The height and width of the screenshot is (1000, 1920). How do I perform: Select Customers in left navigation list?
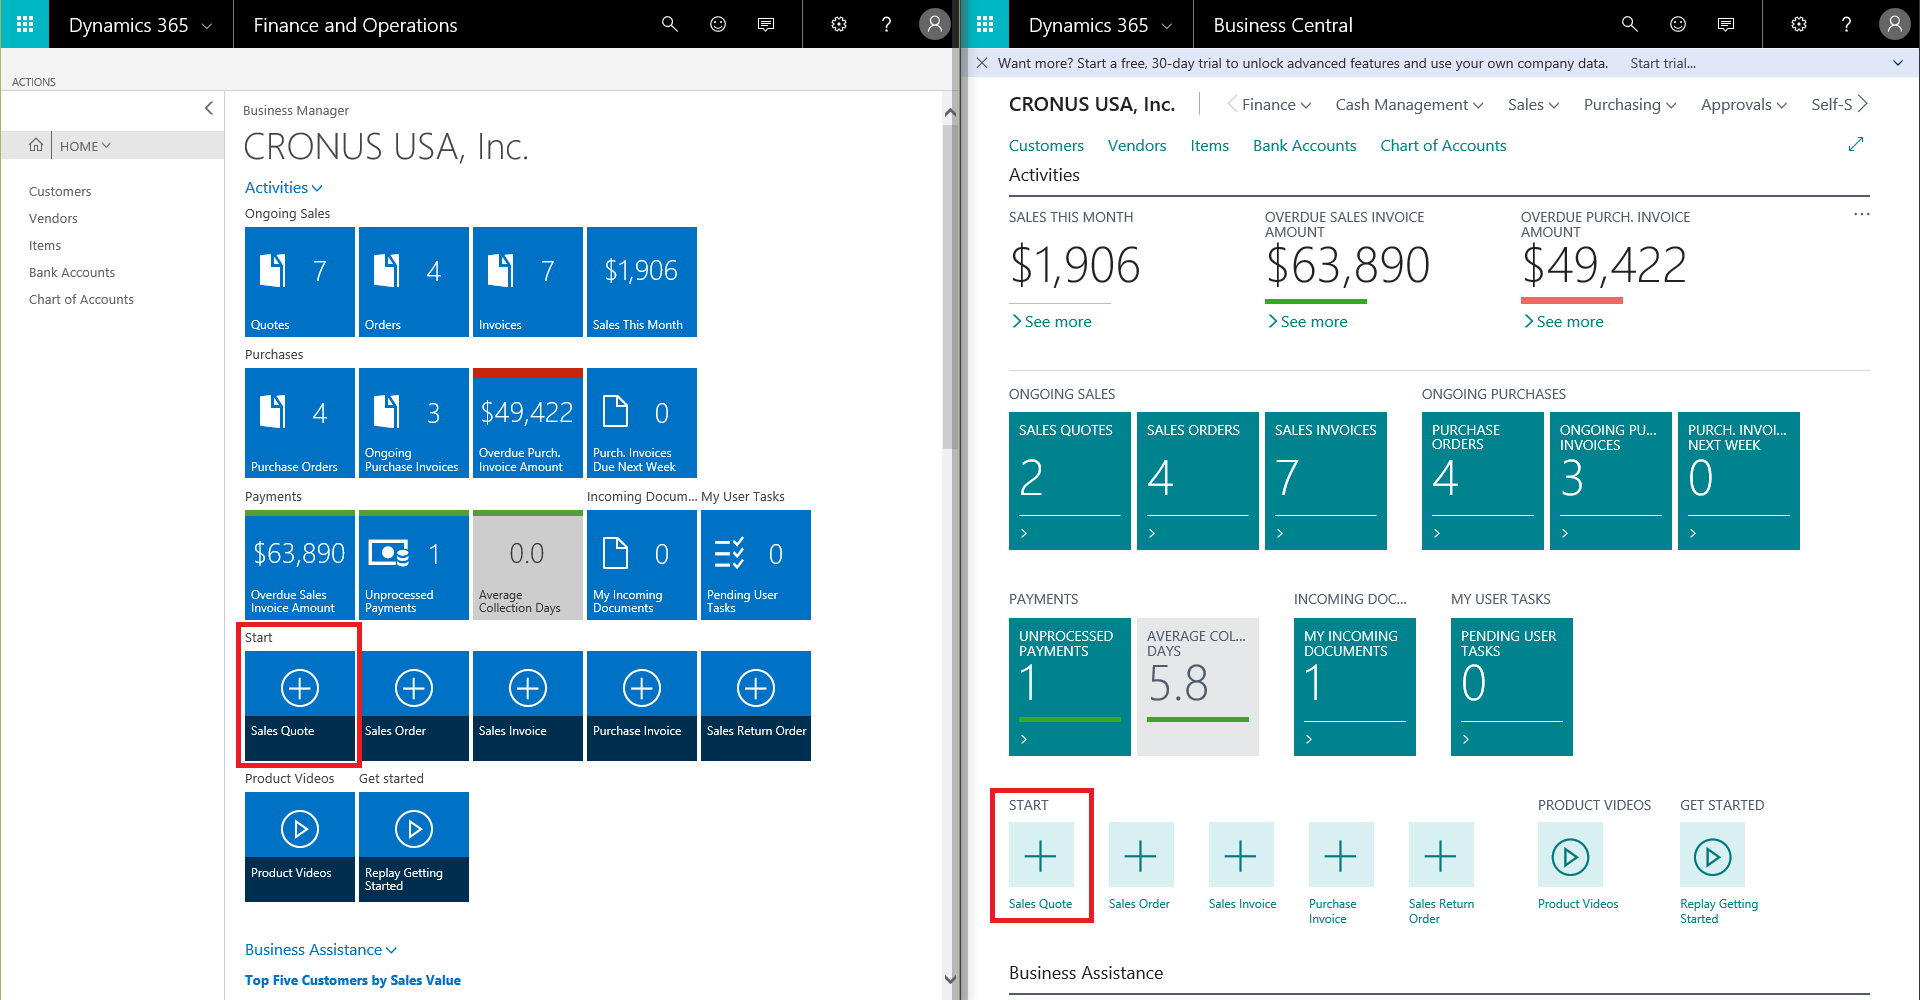[x=60, y=191]
